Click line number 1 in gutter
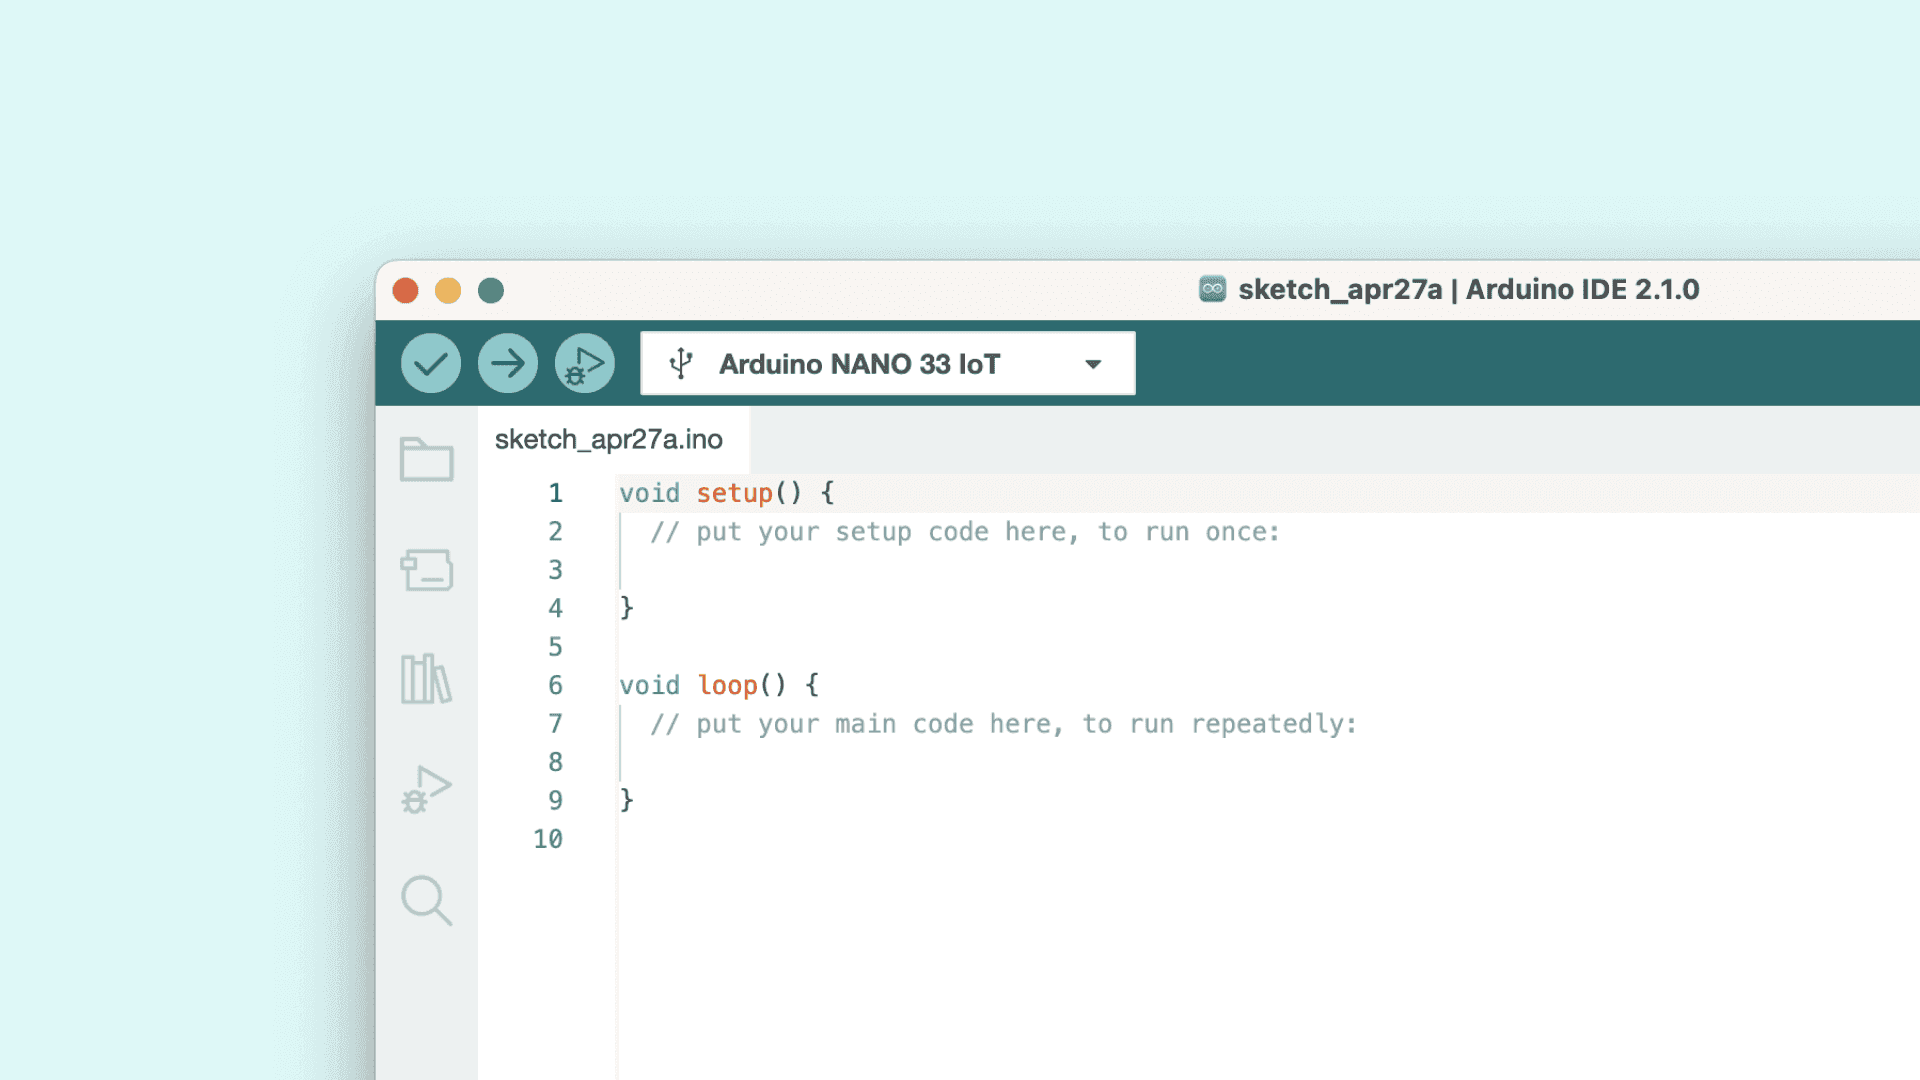Viewport: 1920px width, 1080px height. coord(555,493)
